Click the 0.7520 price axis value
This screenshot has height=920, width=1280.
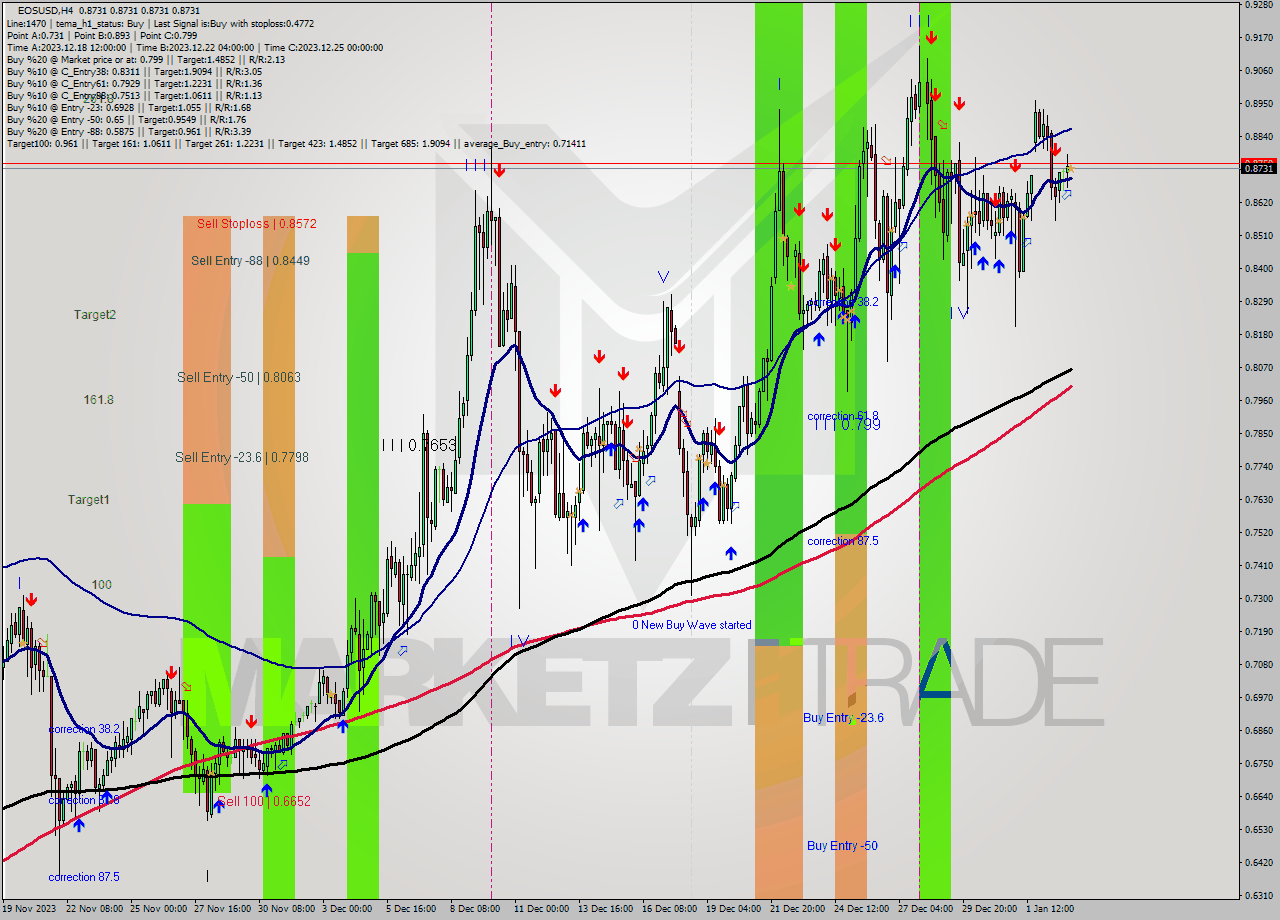pyautogui.click(x=1257, y=532)
